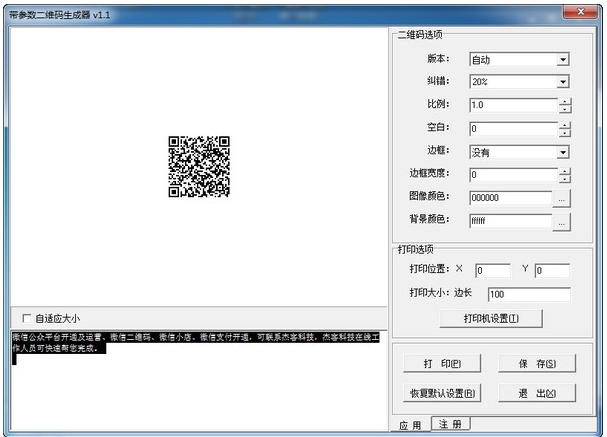Viewport: 607px width, 437px height.
Task: Click the 保存 button
Action: pos(537,364)
